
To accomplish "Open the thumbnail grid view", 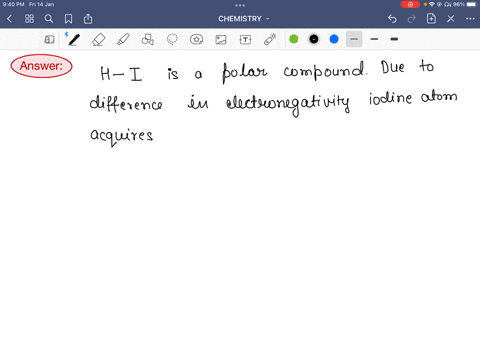I will coord(29,19).
